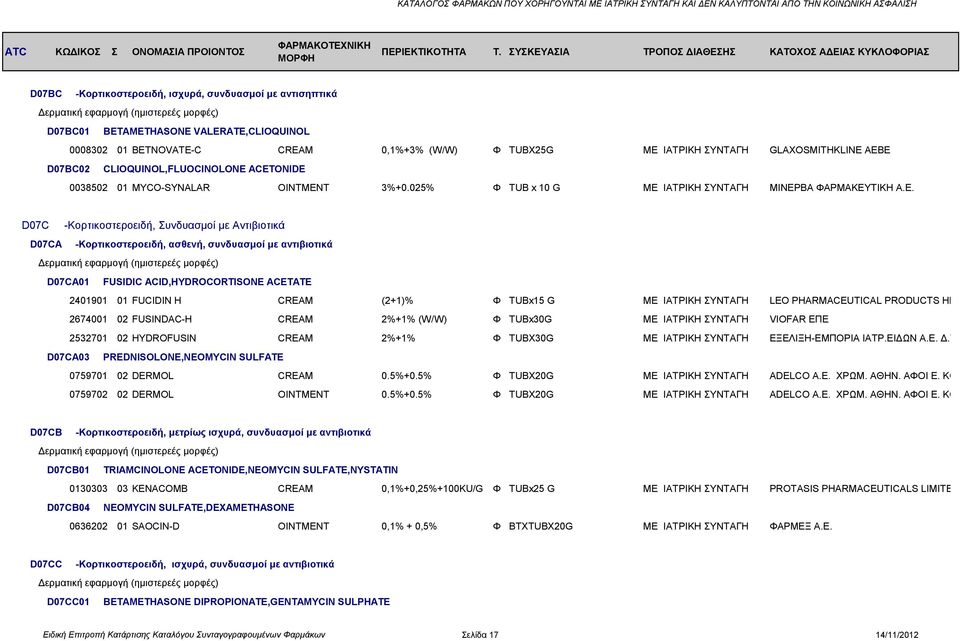Select product name BETNOVATE-C
The width and height of the screenshot is (960, 641).
tap(167, 150)
